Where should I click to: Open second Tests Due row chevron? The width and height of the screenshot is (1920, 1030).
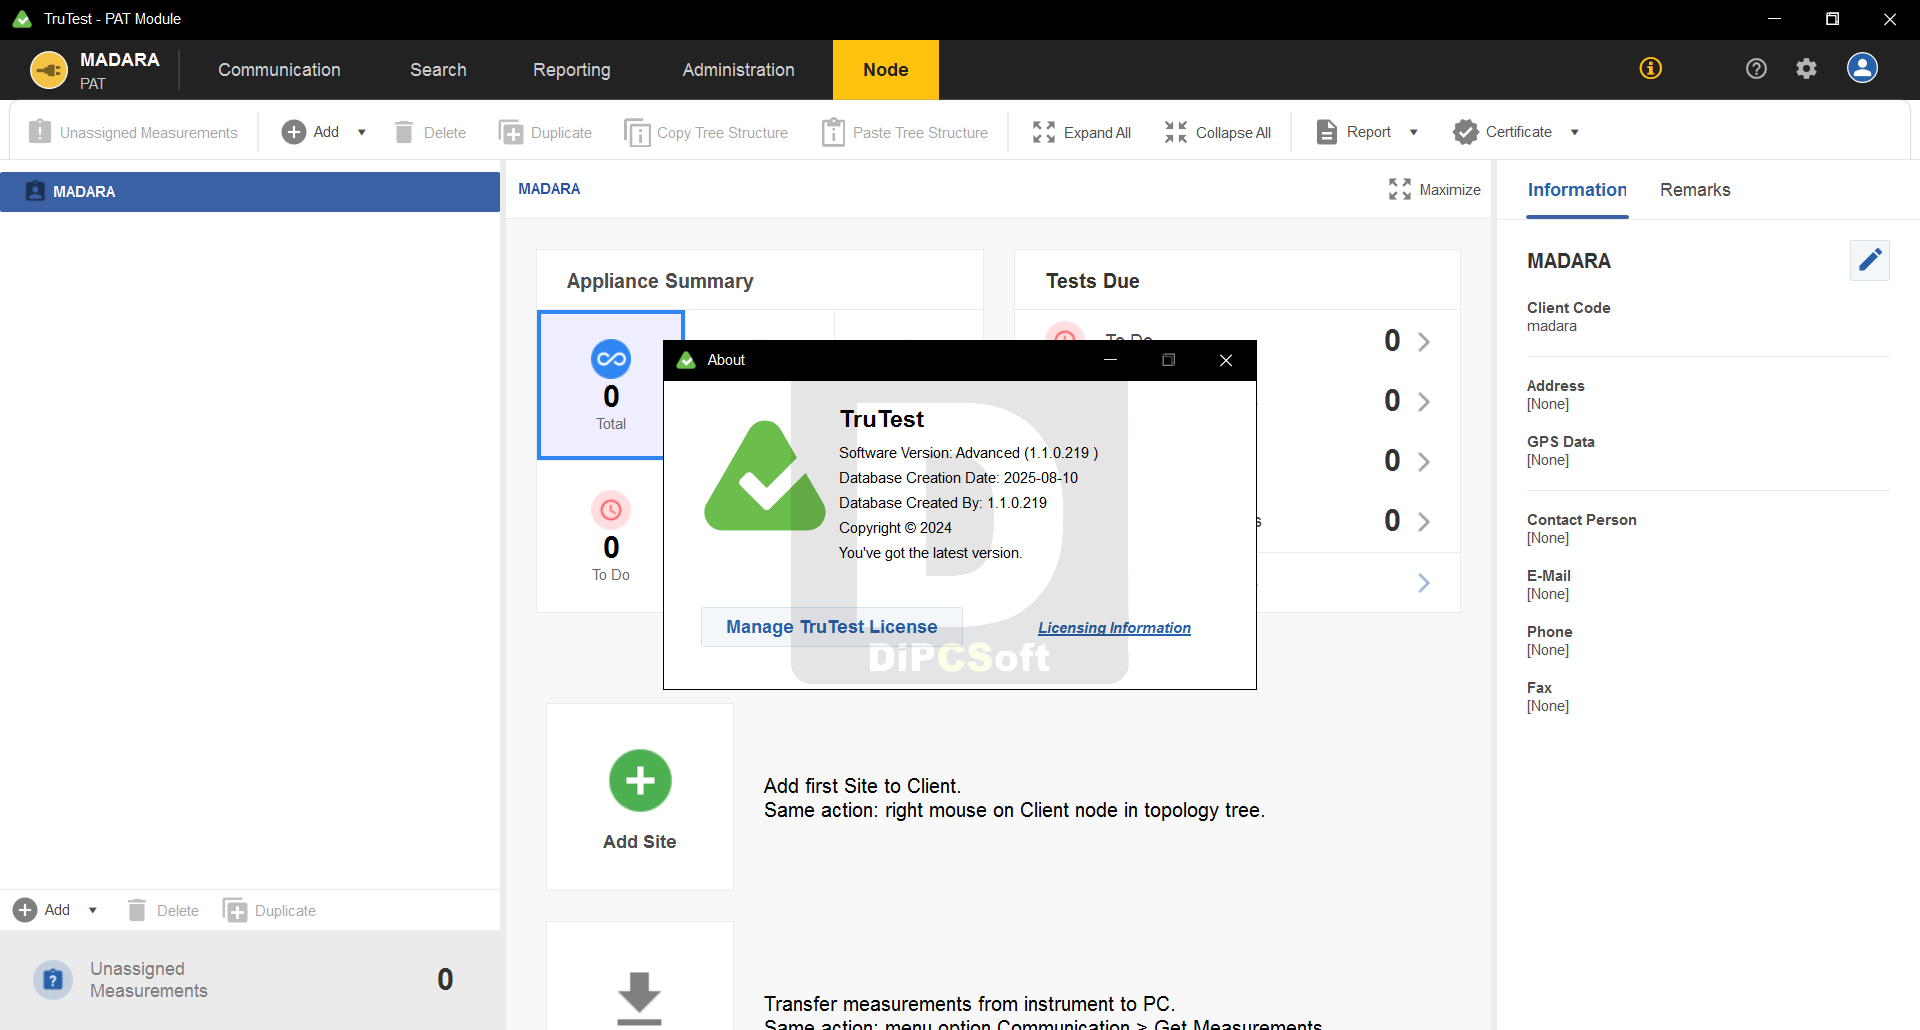pyautogui.click(x=1424, y=402)
